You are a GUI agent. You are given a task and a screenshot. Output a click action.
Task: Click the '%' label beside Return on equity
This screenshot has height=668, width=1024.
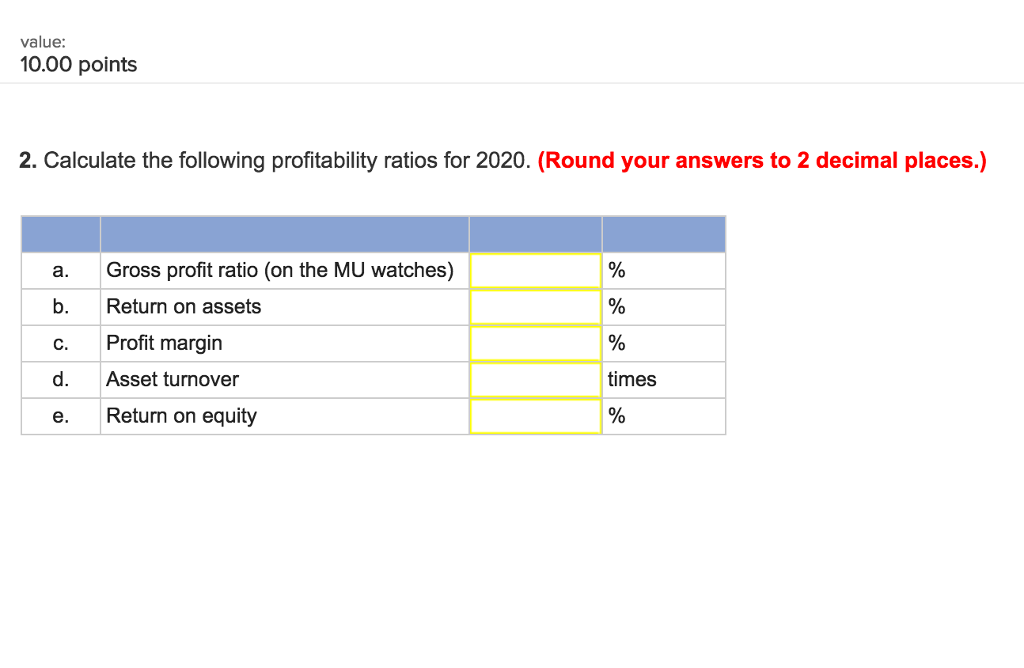(x=616, y=415)
